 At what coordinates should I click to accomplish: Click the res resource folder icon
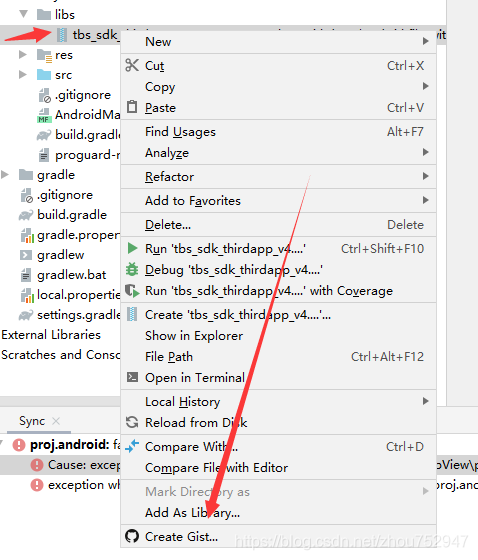44,55
